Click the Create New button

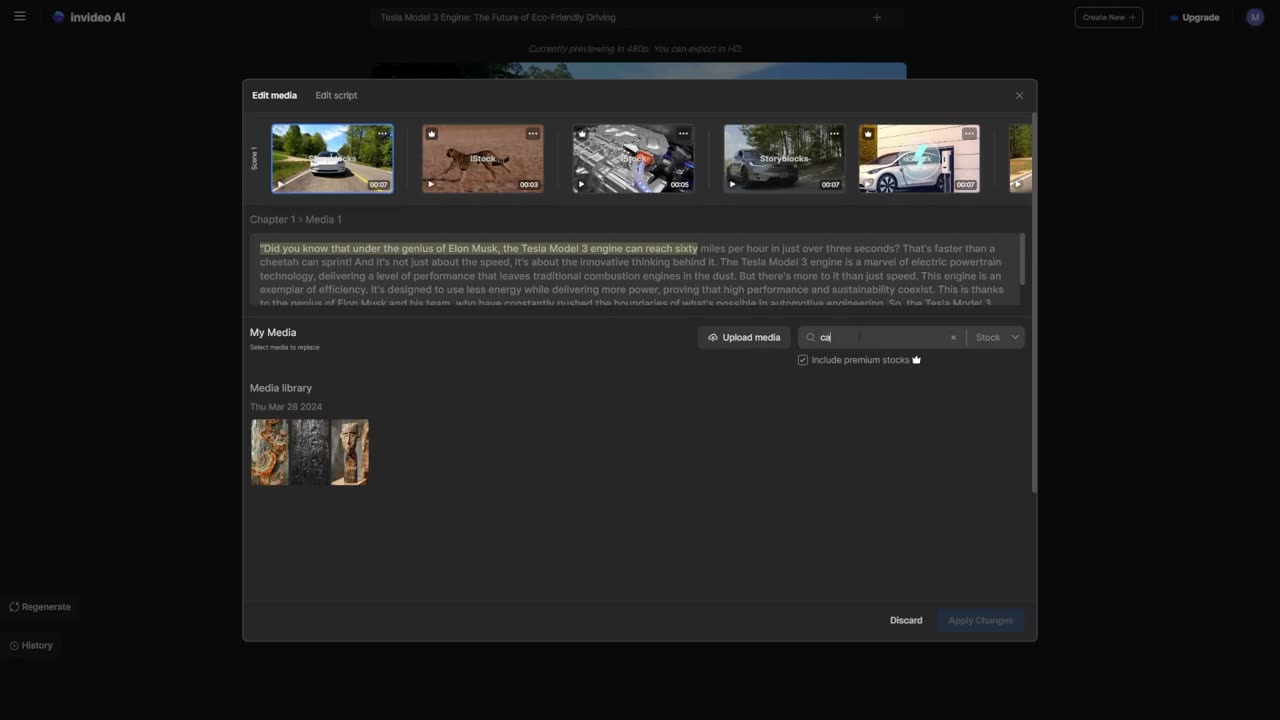click(1108, 17)
